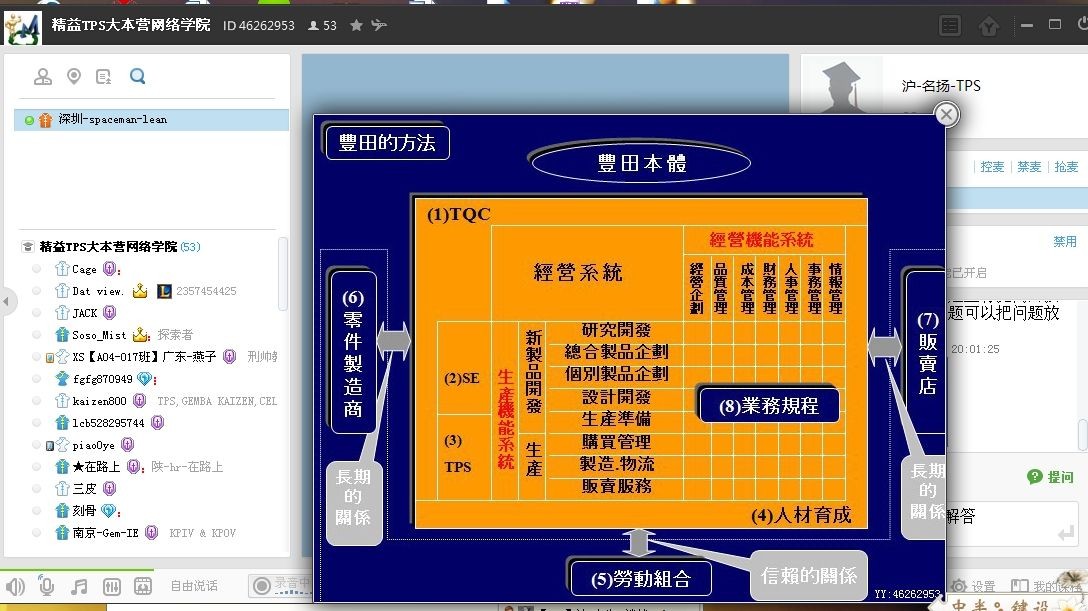Click the airplane icon in title bar
This screenshot has height=611, width=1088.
pyautogui.click(x=379, y=26)
